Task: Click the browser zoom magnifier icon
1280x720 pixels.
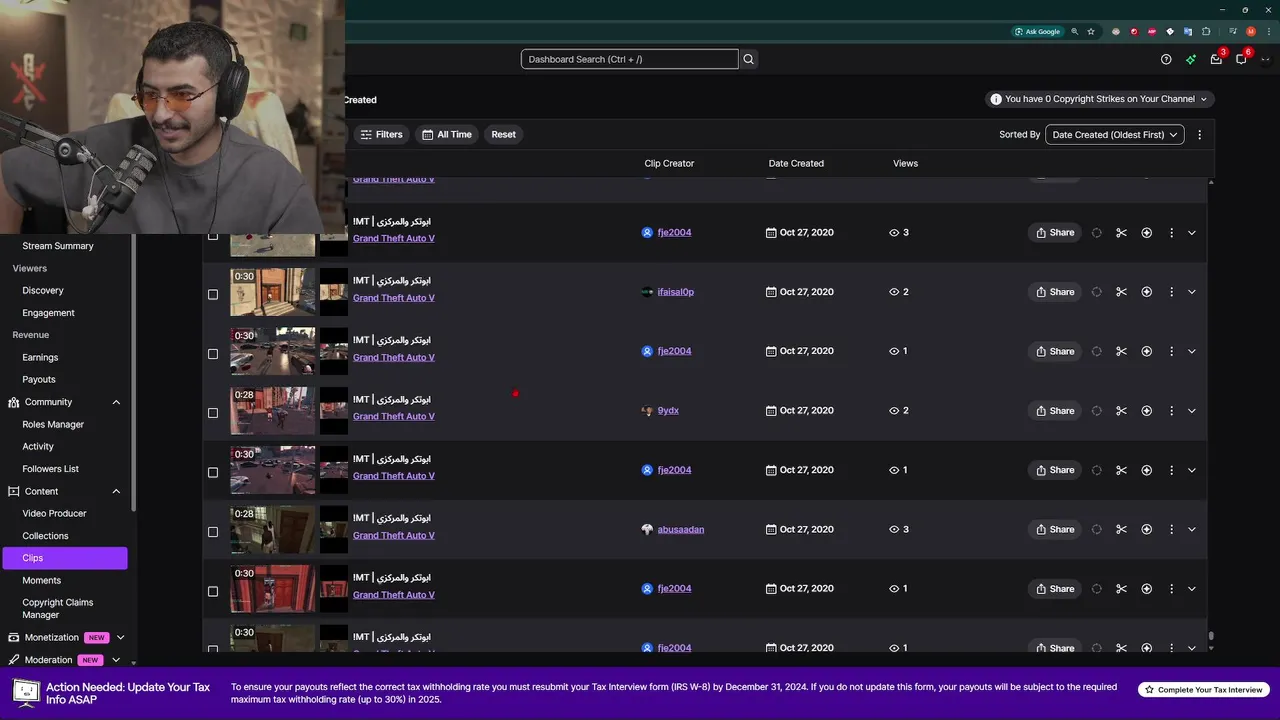Action: 1075,31
